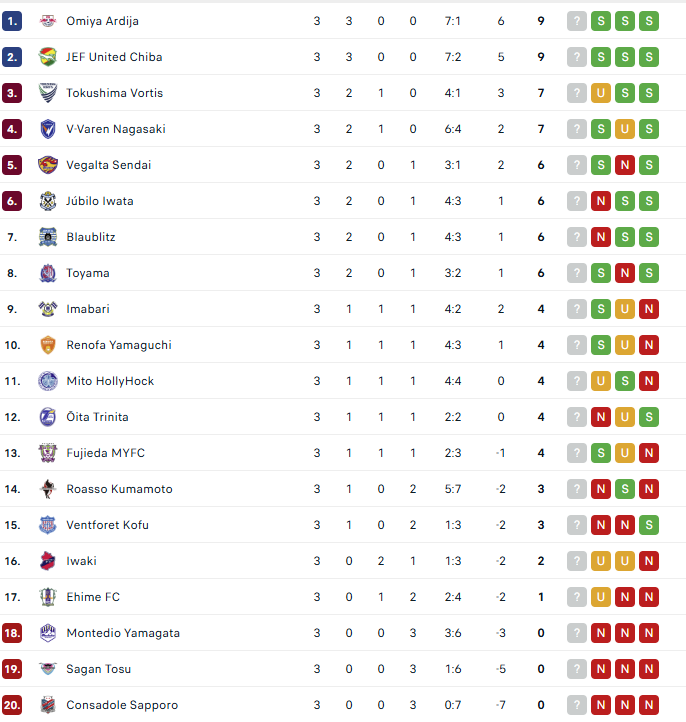Select the Toyama team name
Screen dimensions: 686x722
click(x=88, y=273)
